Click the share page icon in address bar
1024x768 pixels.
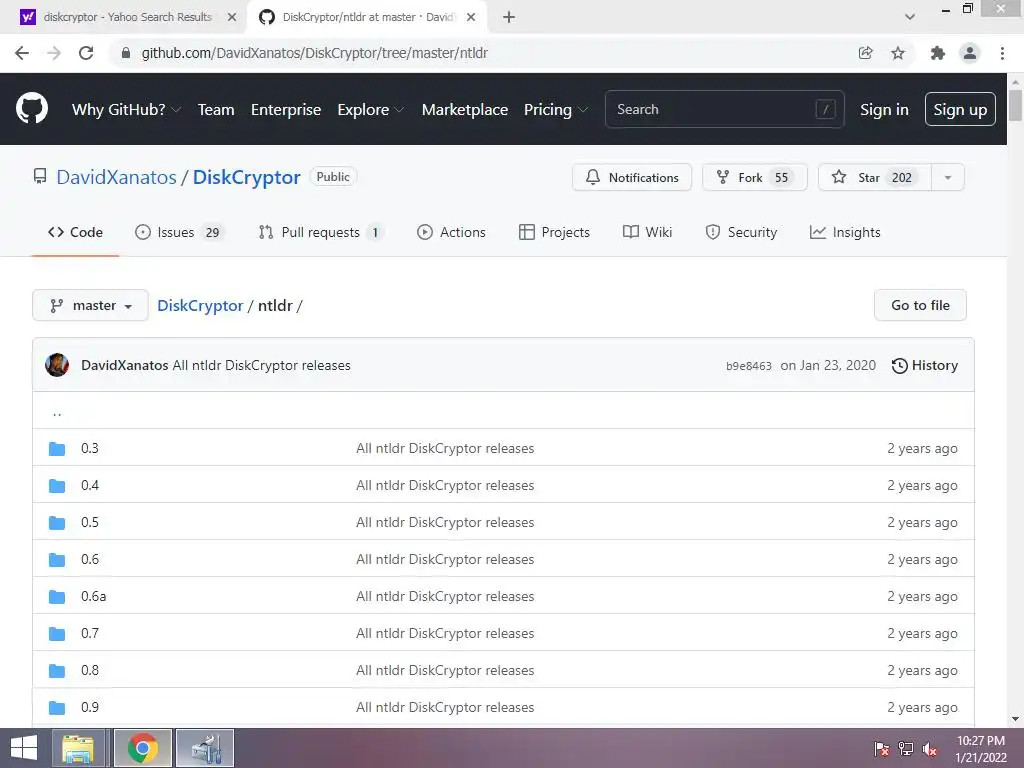point(865,53)
